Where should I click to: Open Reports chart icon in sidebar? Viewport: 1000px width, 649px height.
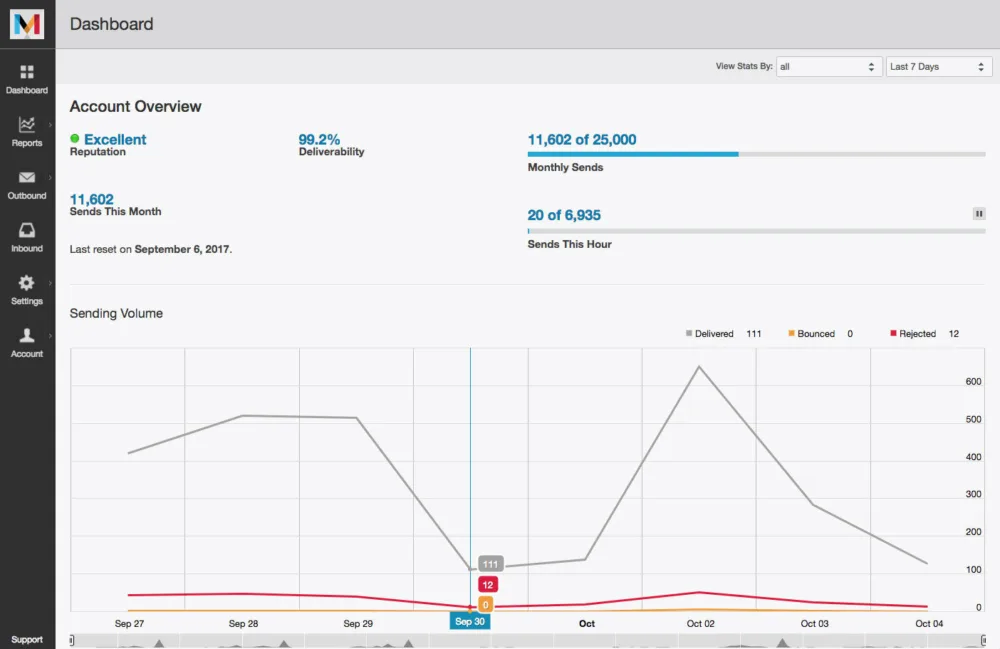[x=27, y=125]
